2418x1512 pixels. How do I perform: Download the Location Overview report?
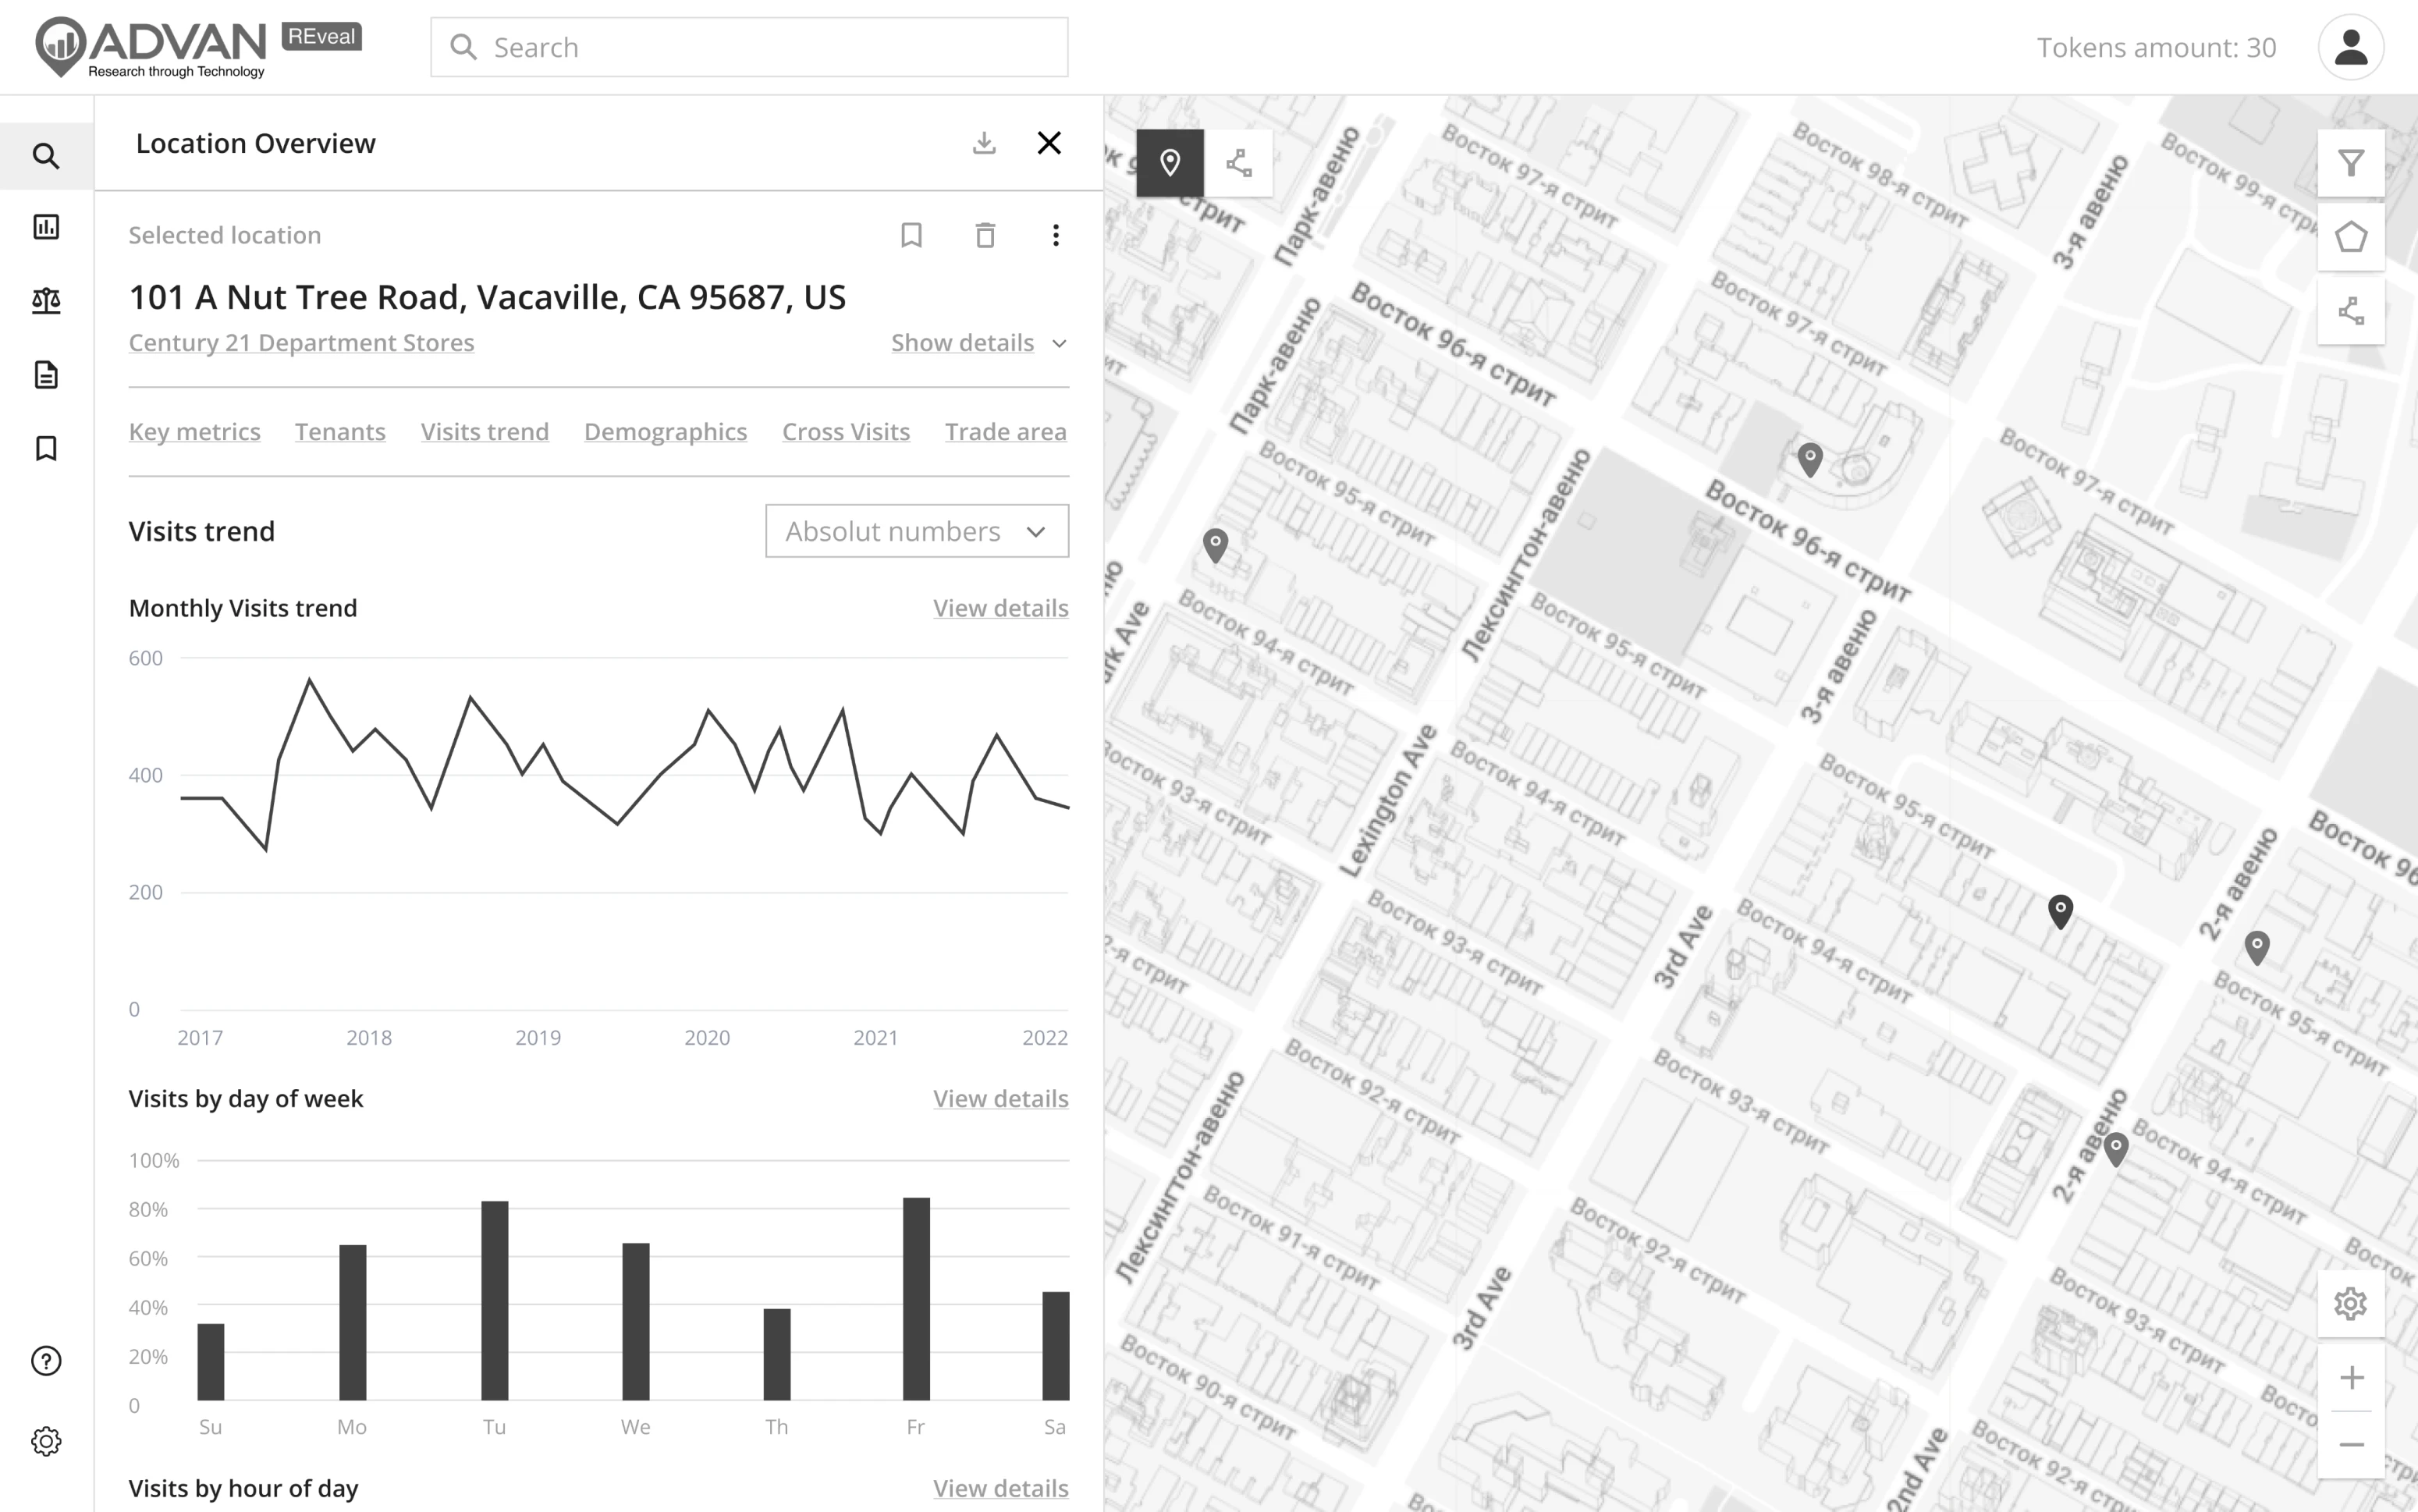pos(984,143)
